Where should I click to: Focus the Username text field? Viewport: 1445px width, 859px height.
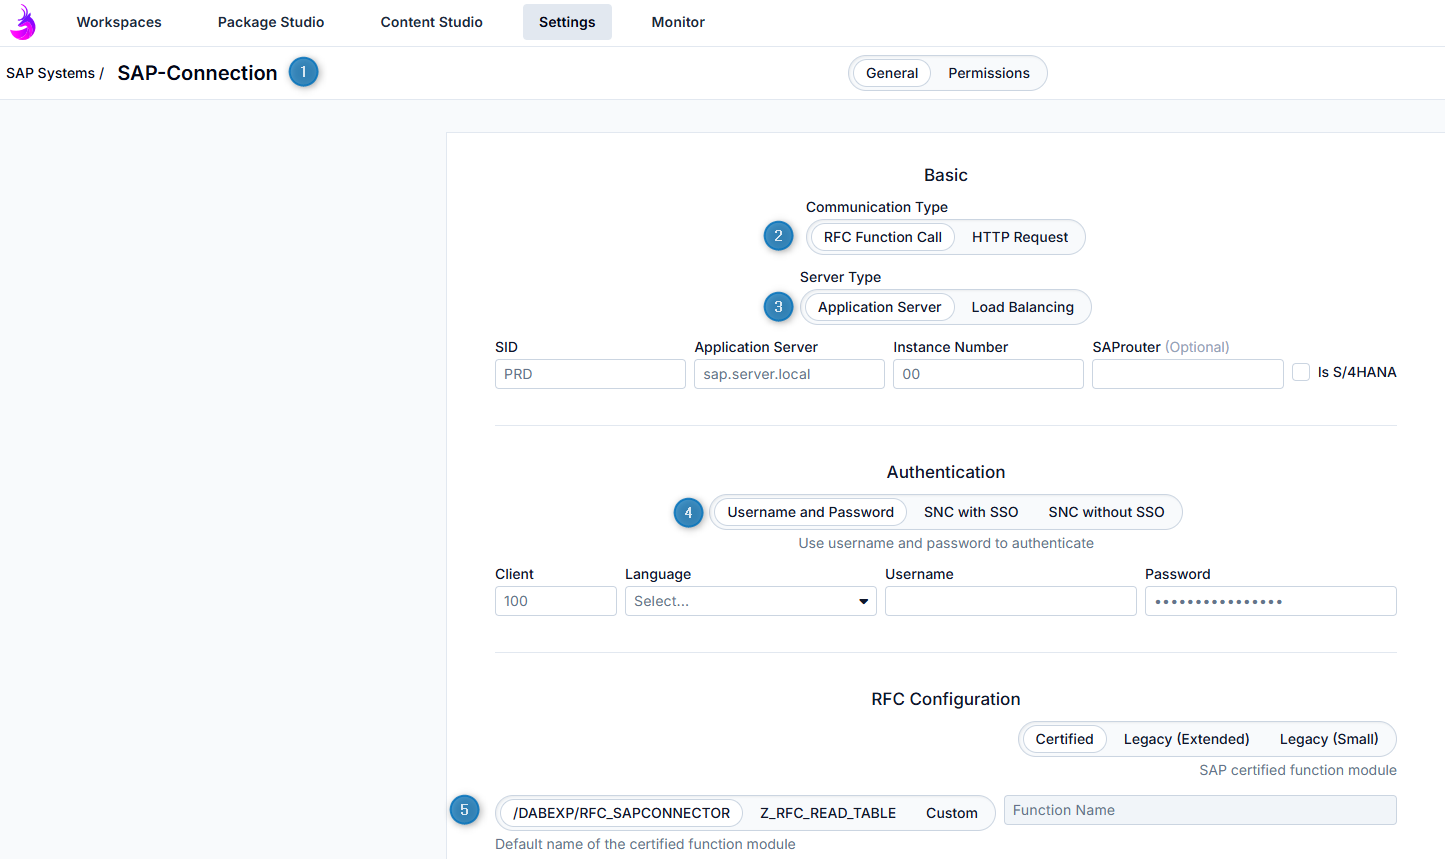[1010, 601]
